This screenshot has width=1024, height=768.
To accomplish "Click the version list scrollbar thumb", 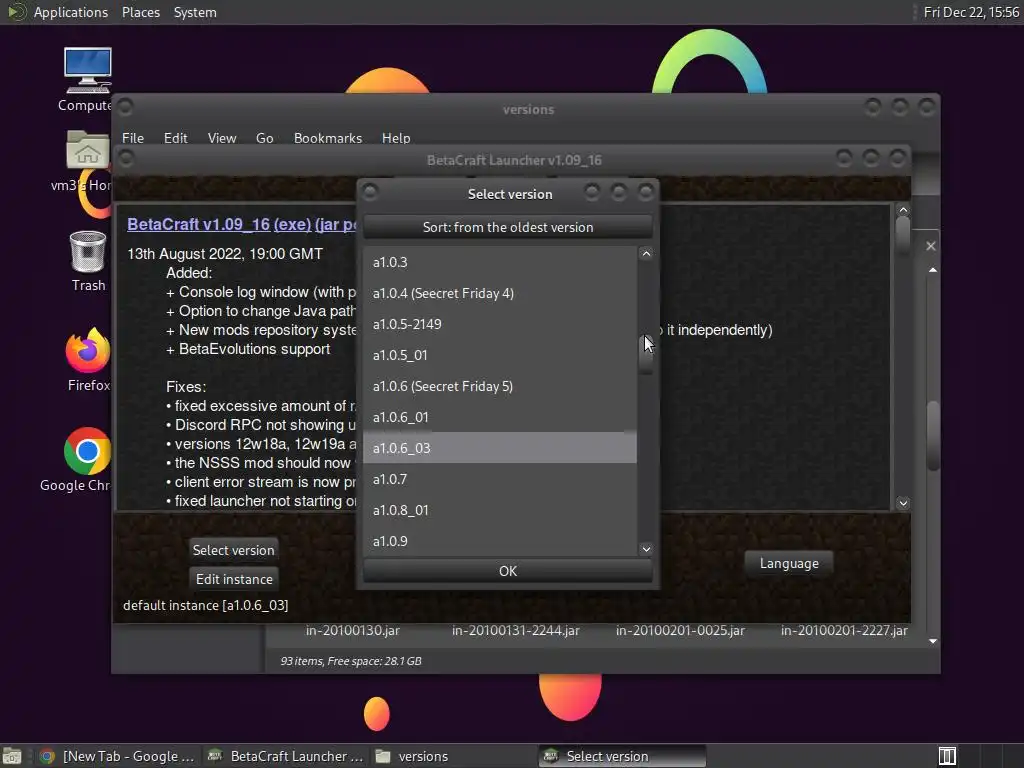I will pyautogui.click(x=646, y=355).
